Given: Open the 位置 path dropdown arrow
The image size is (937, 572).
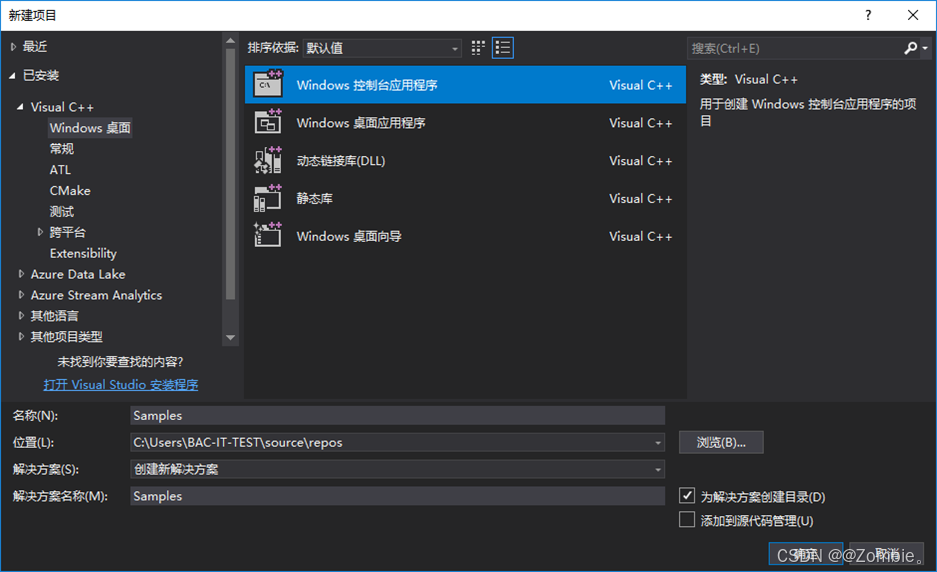Looking at the screenshot, I should tap(657, 442).
